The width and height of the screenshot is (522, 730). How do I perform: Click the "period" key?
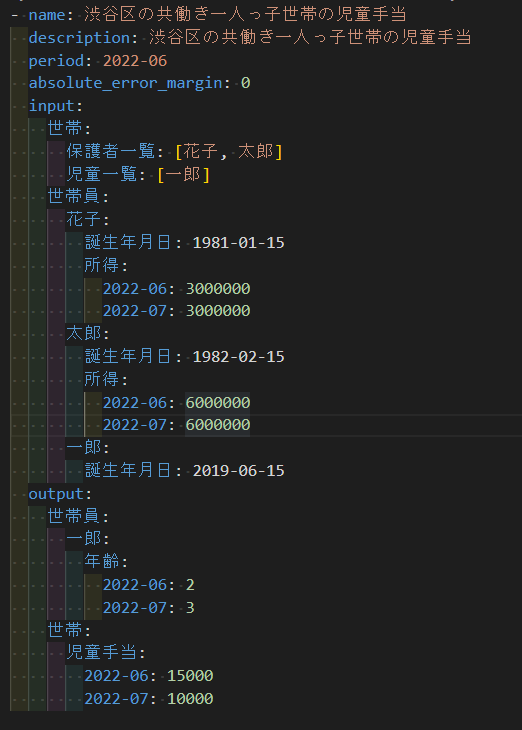pos(56,61)
